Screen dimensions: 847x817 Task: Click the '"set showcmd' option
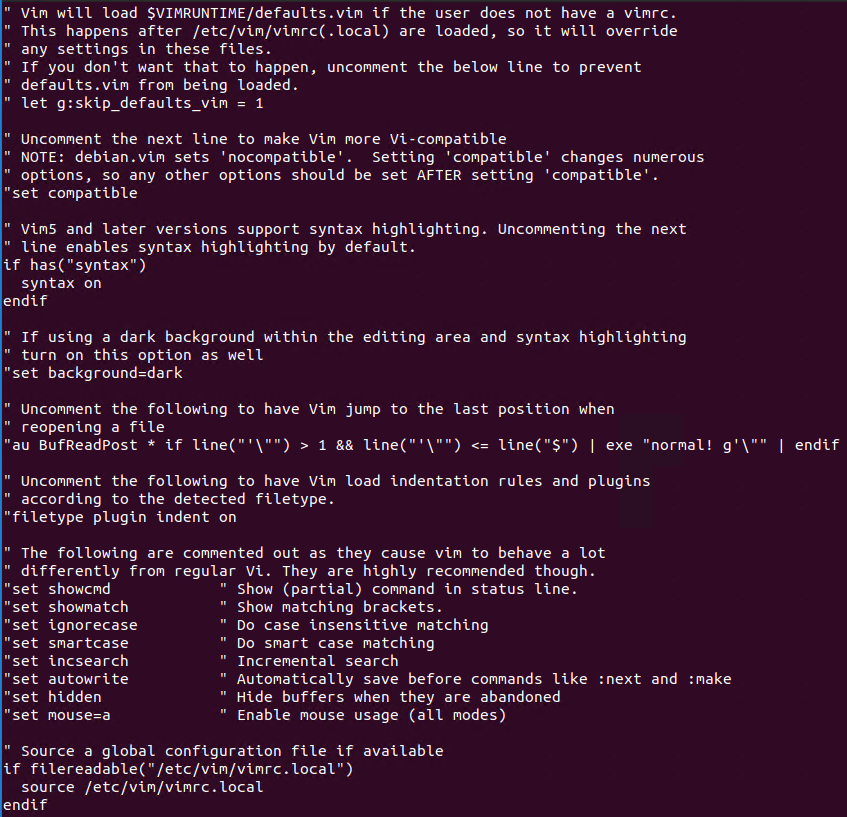57,589
